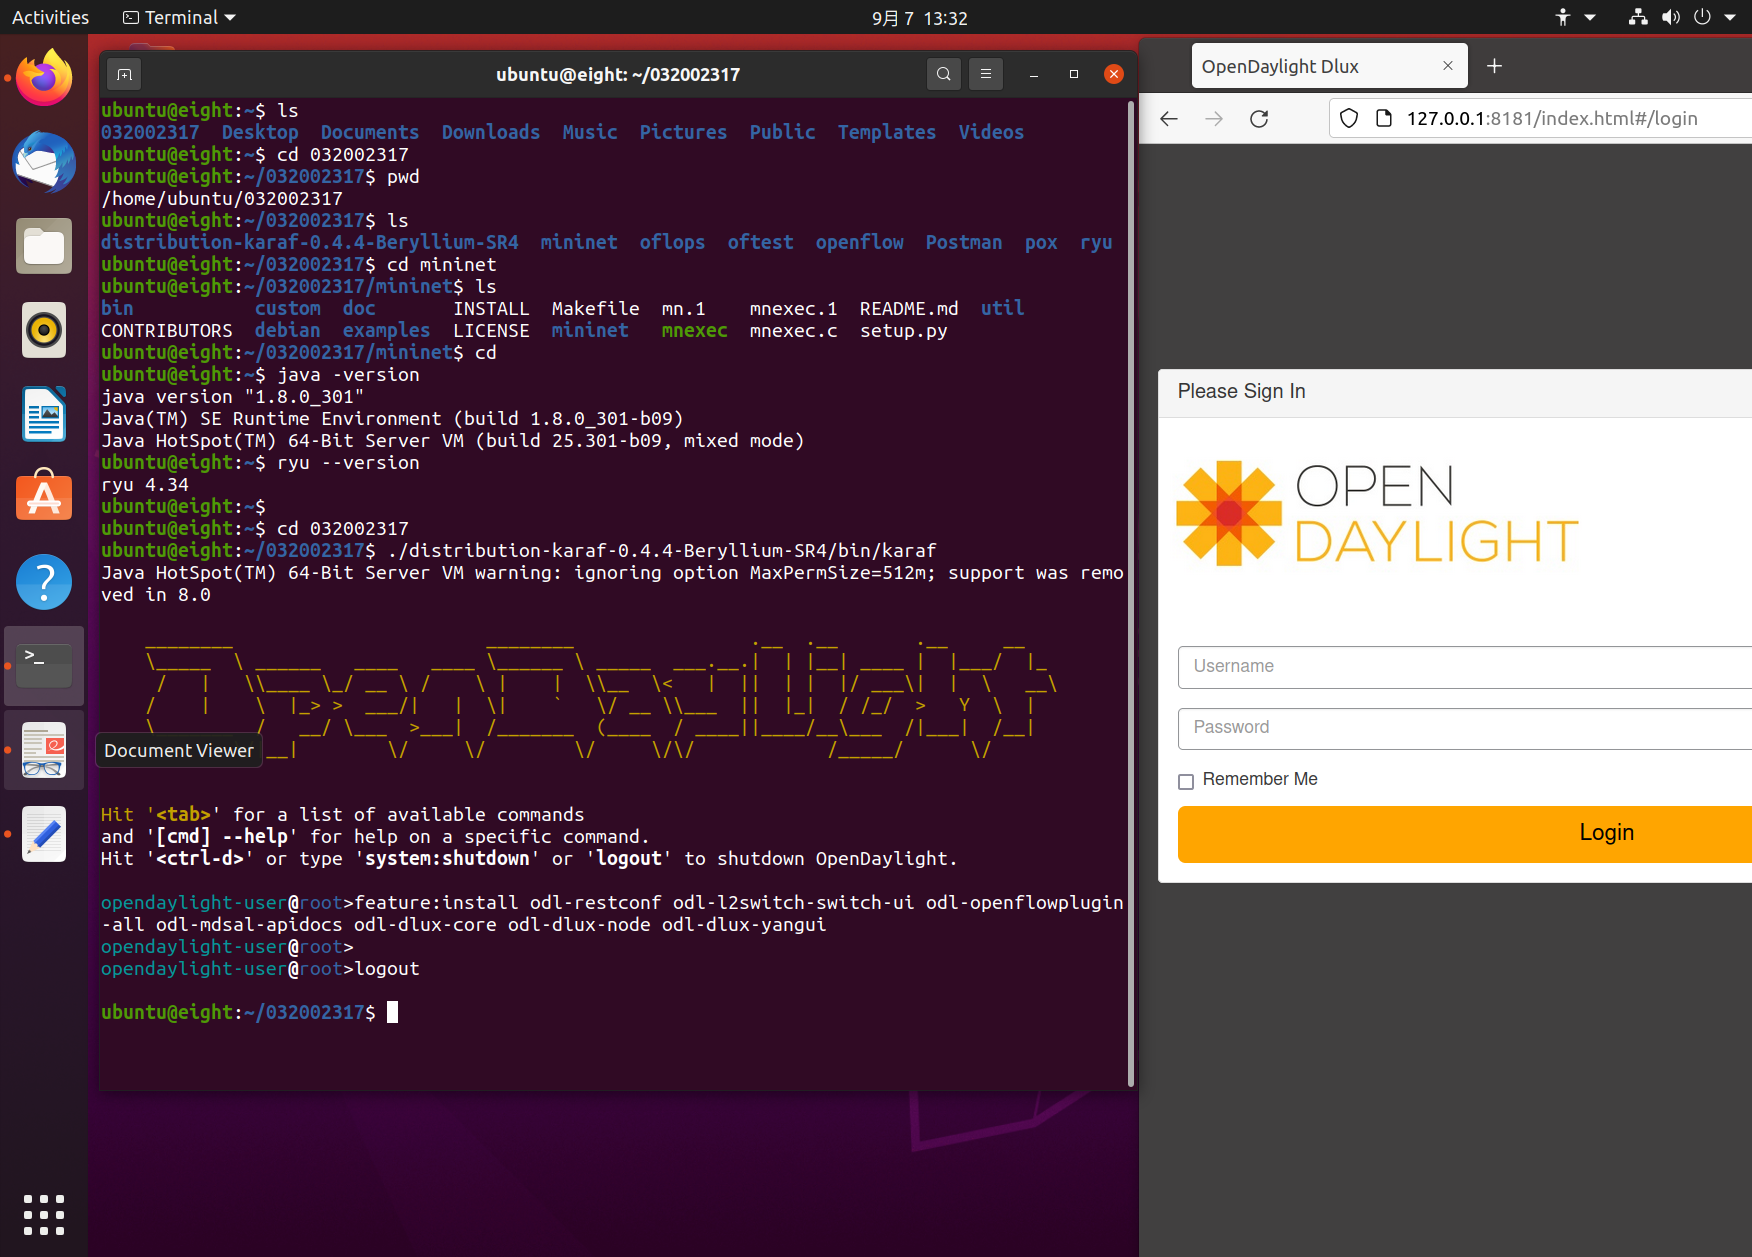Click the terminal title ubuntu@eight: ~/032002317
This screenshot has width=1752, height=1257.
[x=618, y=74]
